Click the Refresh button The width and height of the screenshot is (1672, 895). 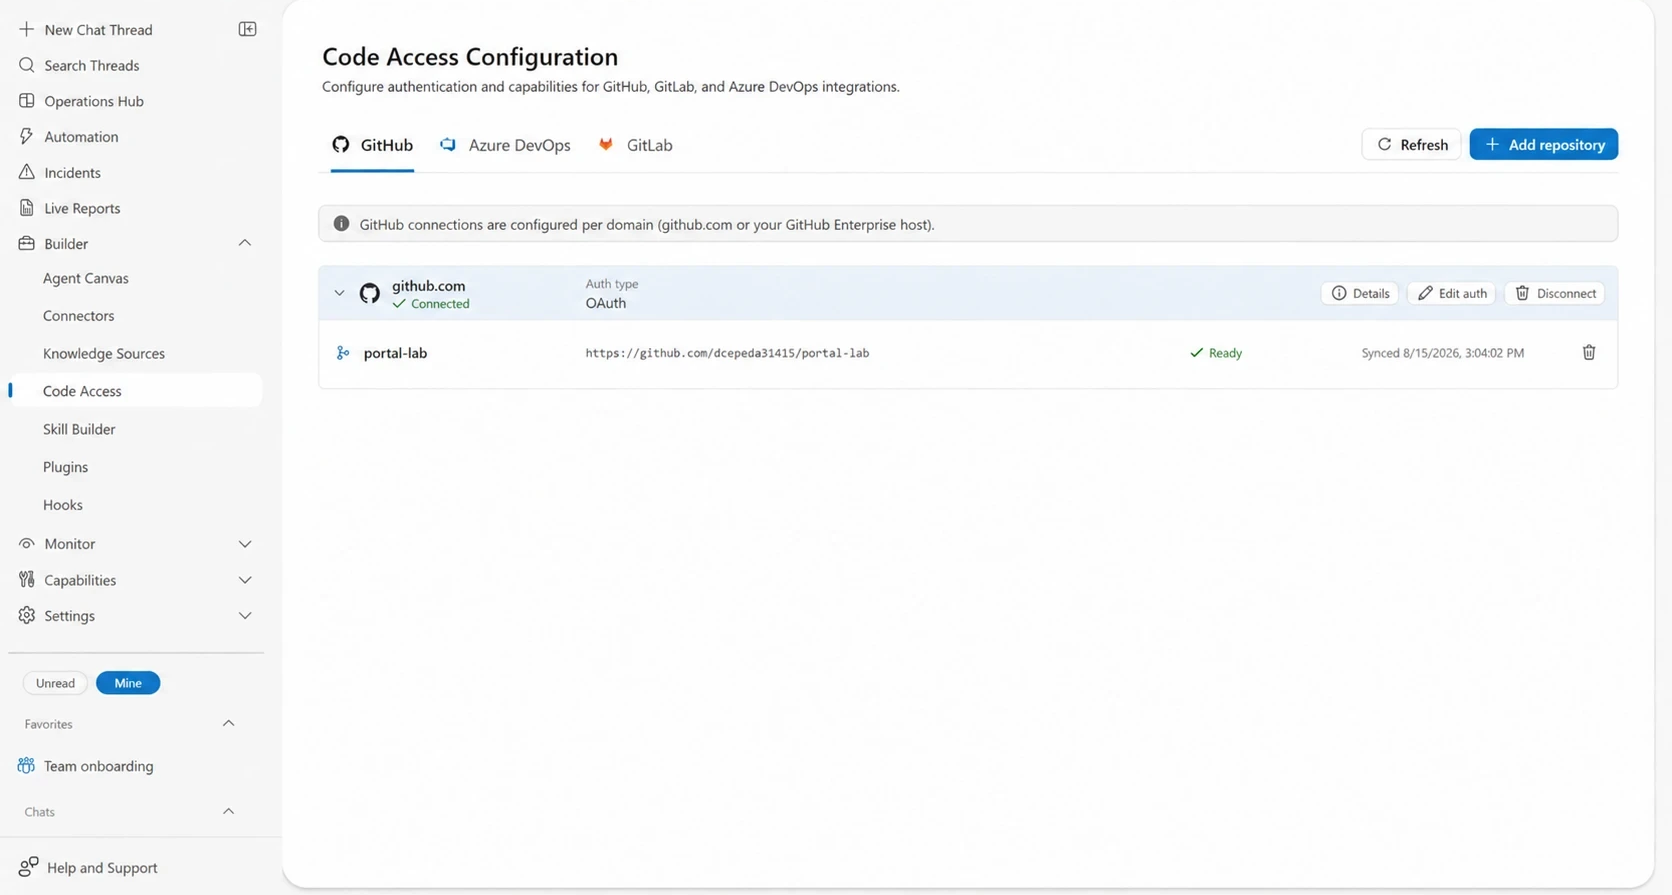[x=1411, y=144]
